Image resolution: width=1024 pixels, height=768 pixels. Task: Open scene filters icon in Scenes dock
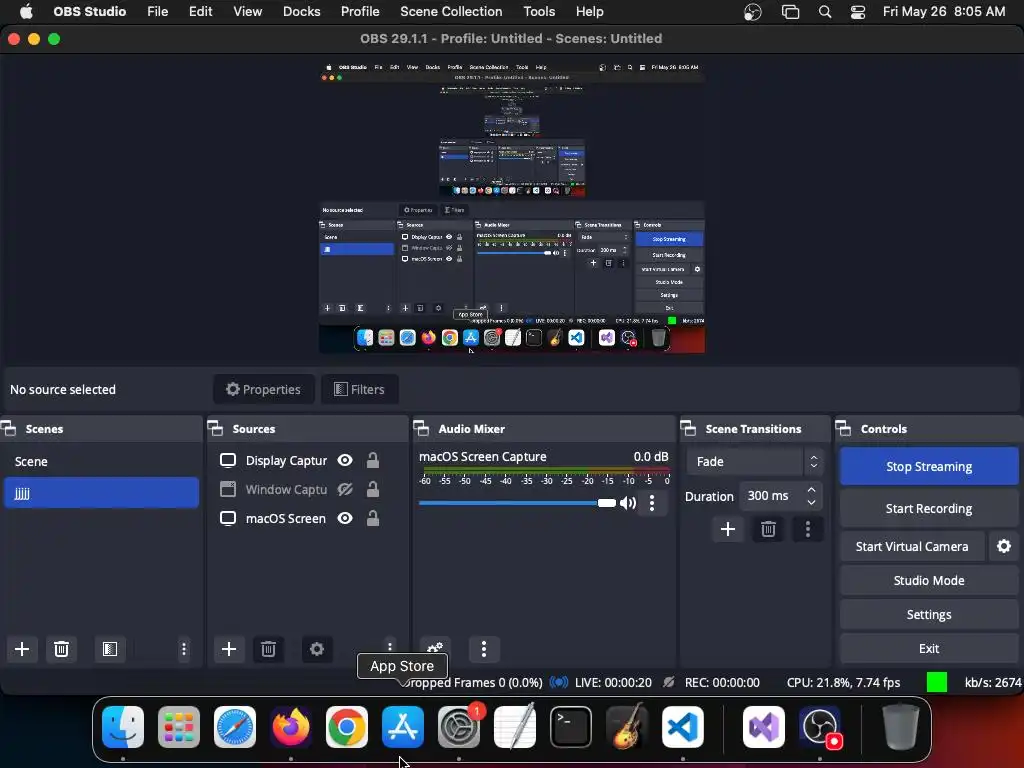click(110, 649)
